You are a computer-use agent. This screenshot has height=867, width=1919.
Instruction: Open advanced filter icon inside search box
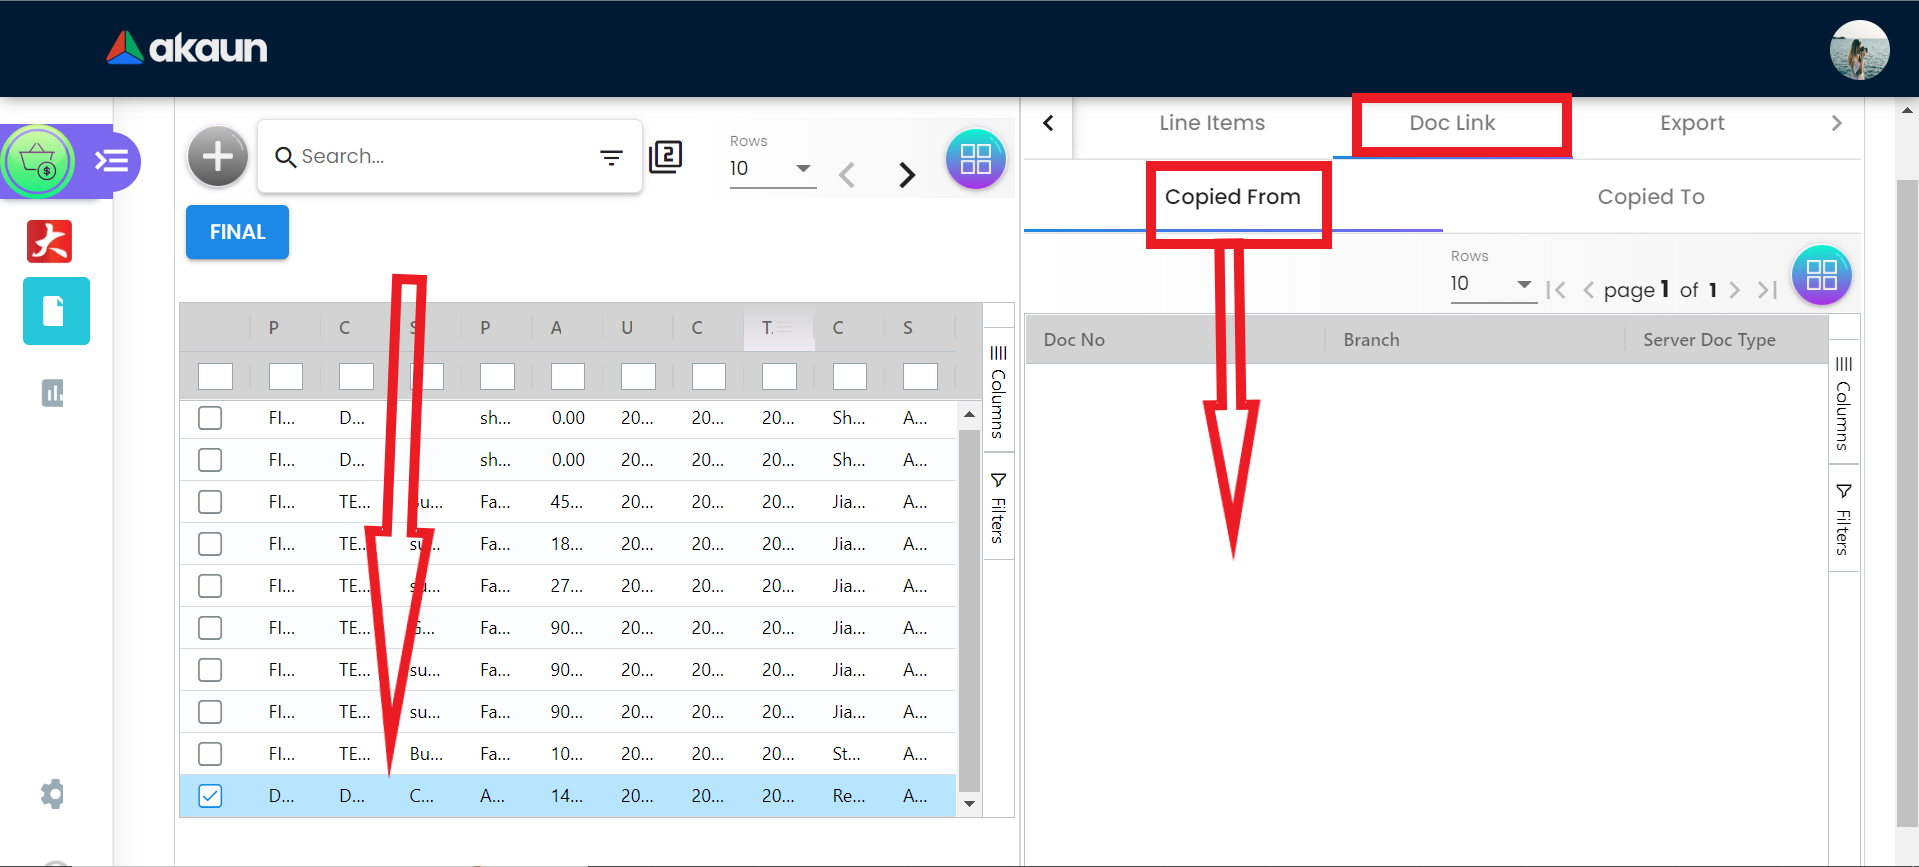[611, 157]
